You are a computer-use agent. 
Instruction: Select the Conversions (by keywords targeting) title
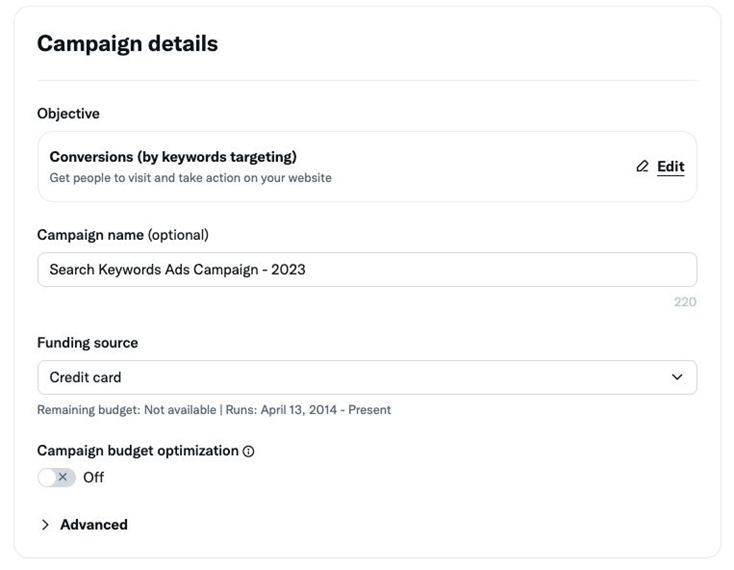(173, 157)
